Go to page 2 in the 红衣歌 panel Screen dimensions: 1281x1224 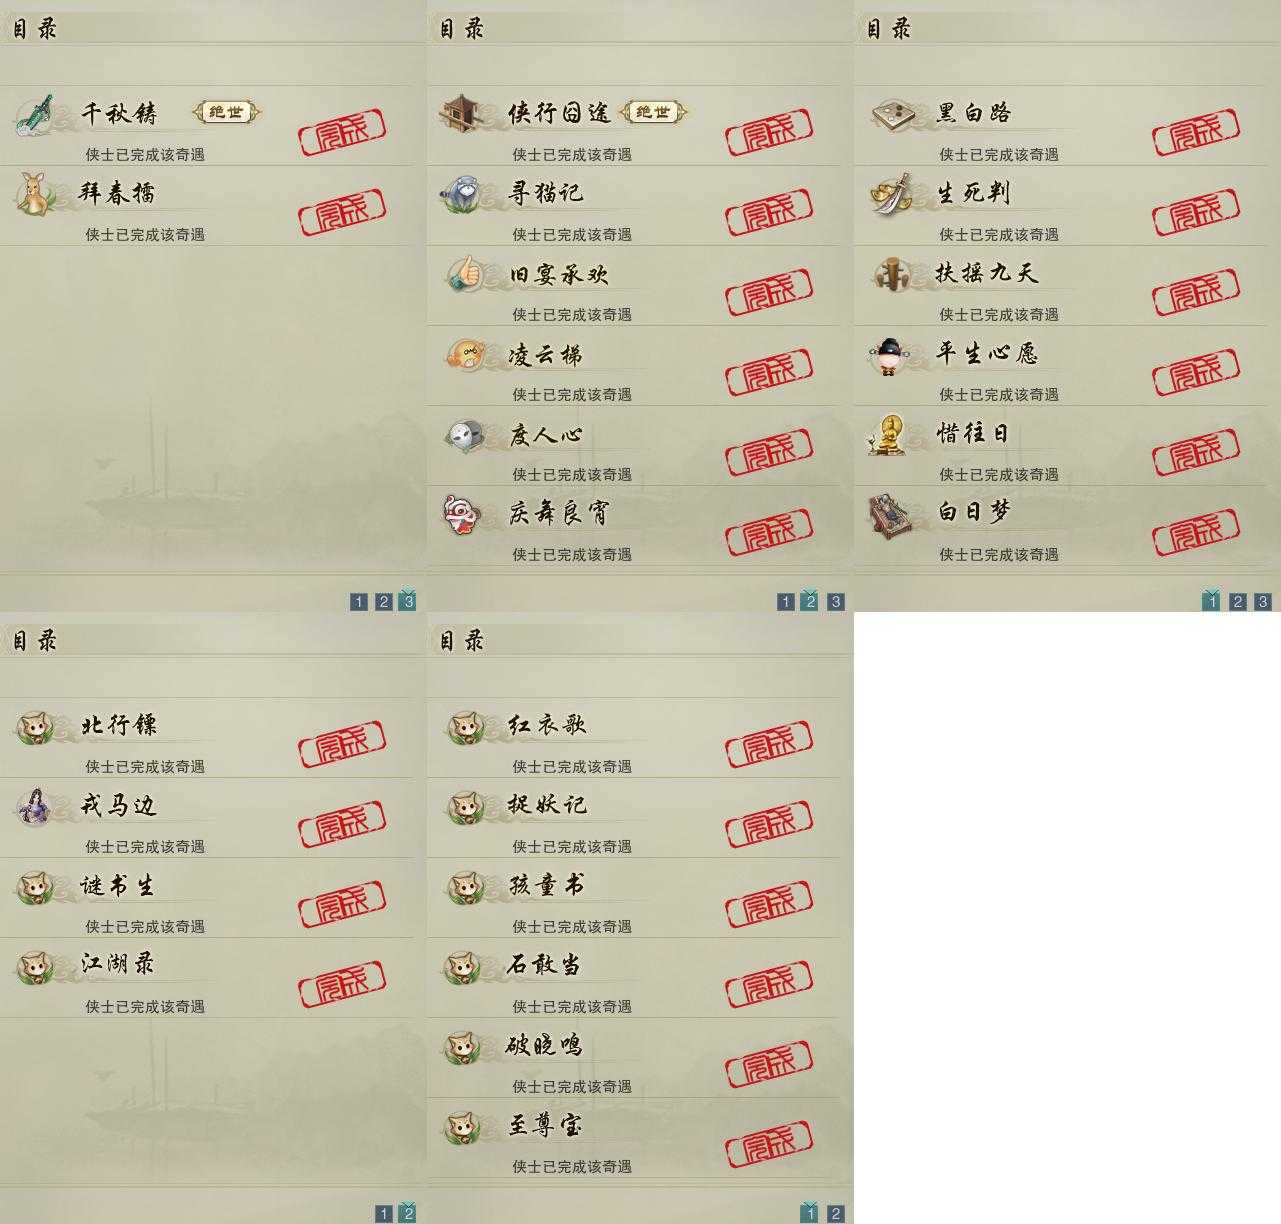pyautogui.click(x=836, y=1213)
